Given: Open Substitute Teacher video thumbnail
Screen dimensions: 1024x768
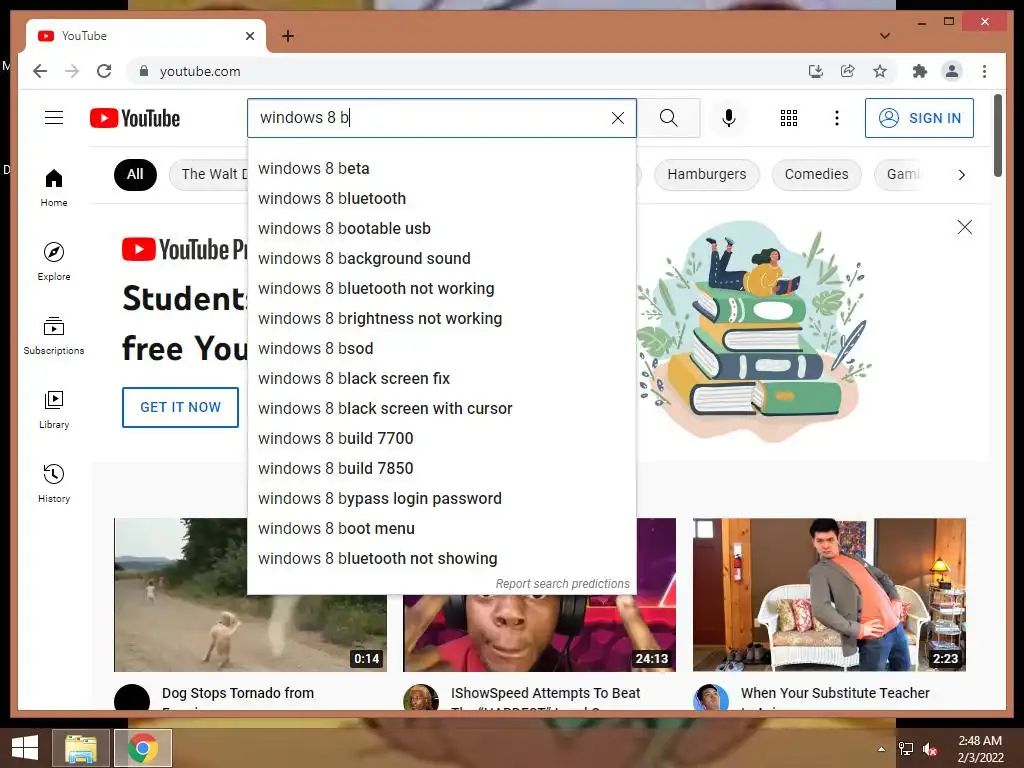Looking at the screenshot, I should coord(829,594).
